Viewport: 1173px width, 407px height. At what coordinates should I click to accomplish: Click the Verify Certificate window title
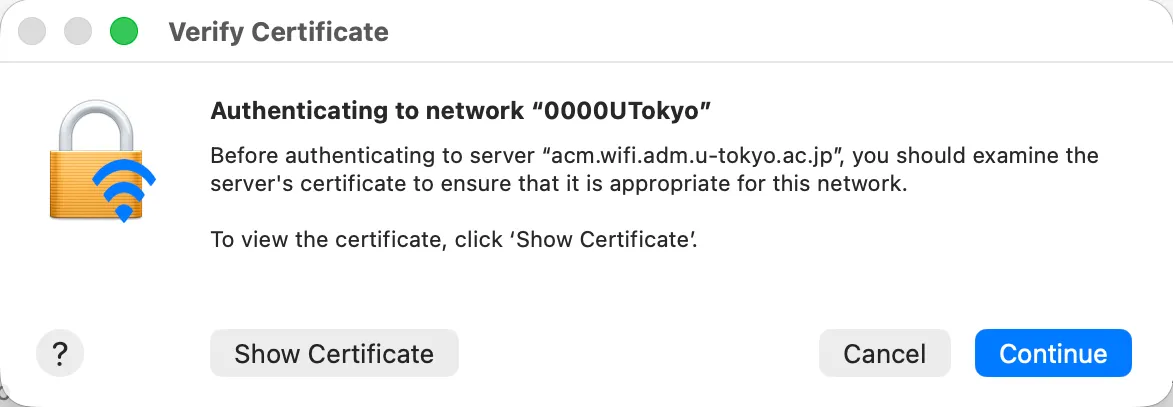click(x=278, y=32)
